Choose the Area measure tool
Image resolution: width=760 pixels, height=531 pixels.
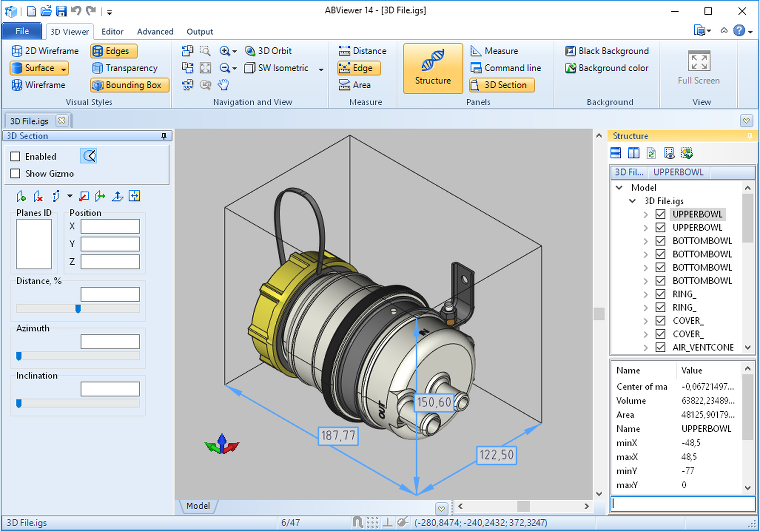pos(355,85)
